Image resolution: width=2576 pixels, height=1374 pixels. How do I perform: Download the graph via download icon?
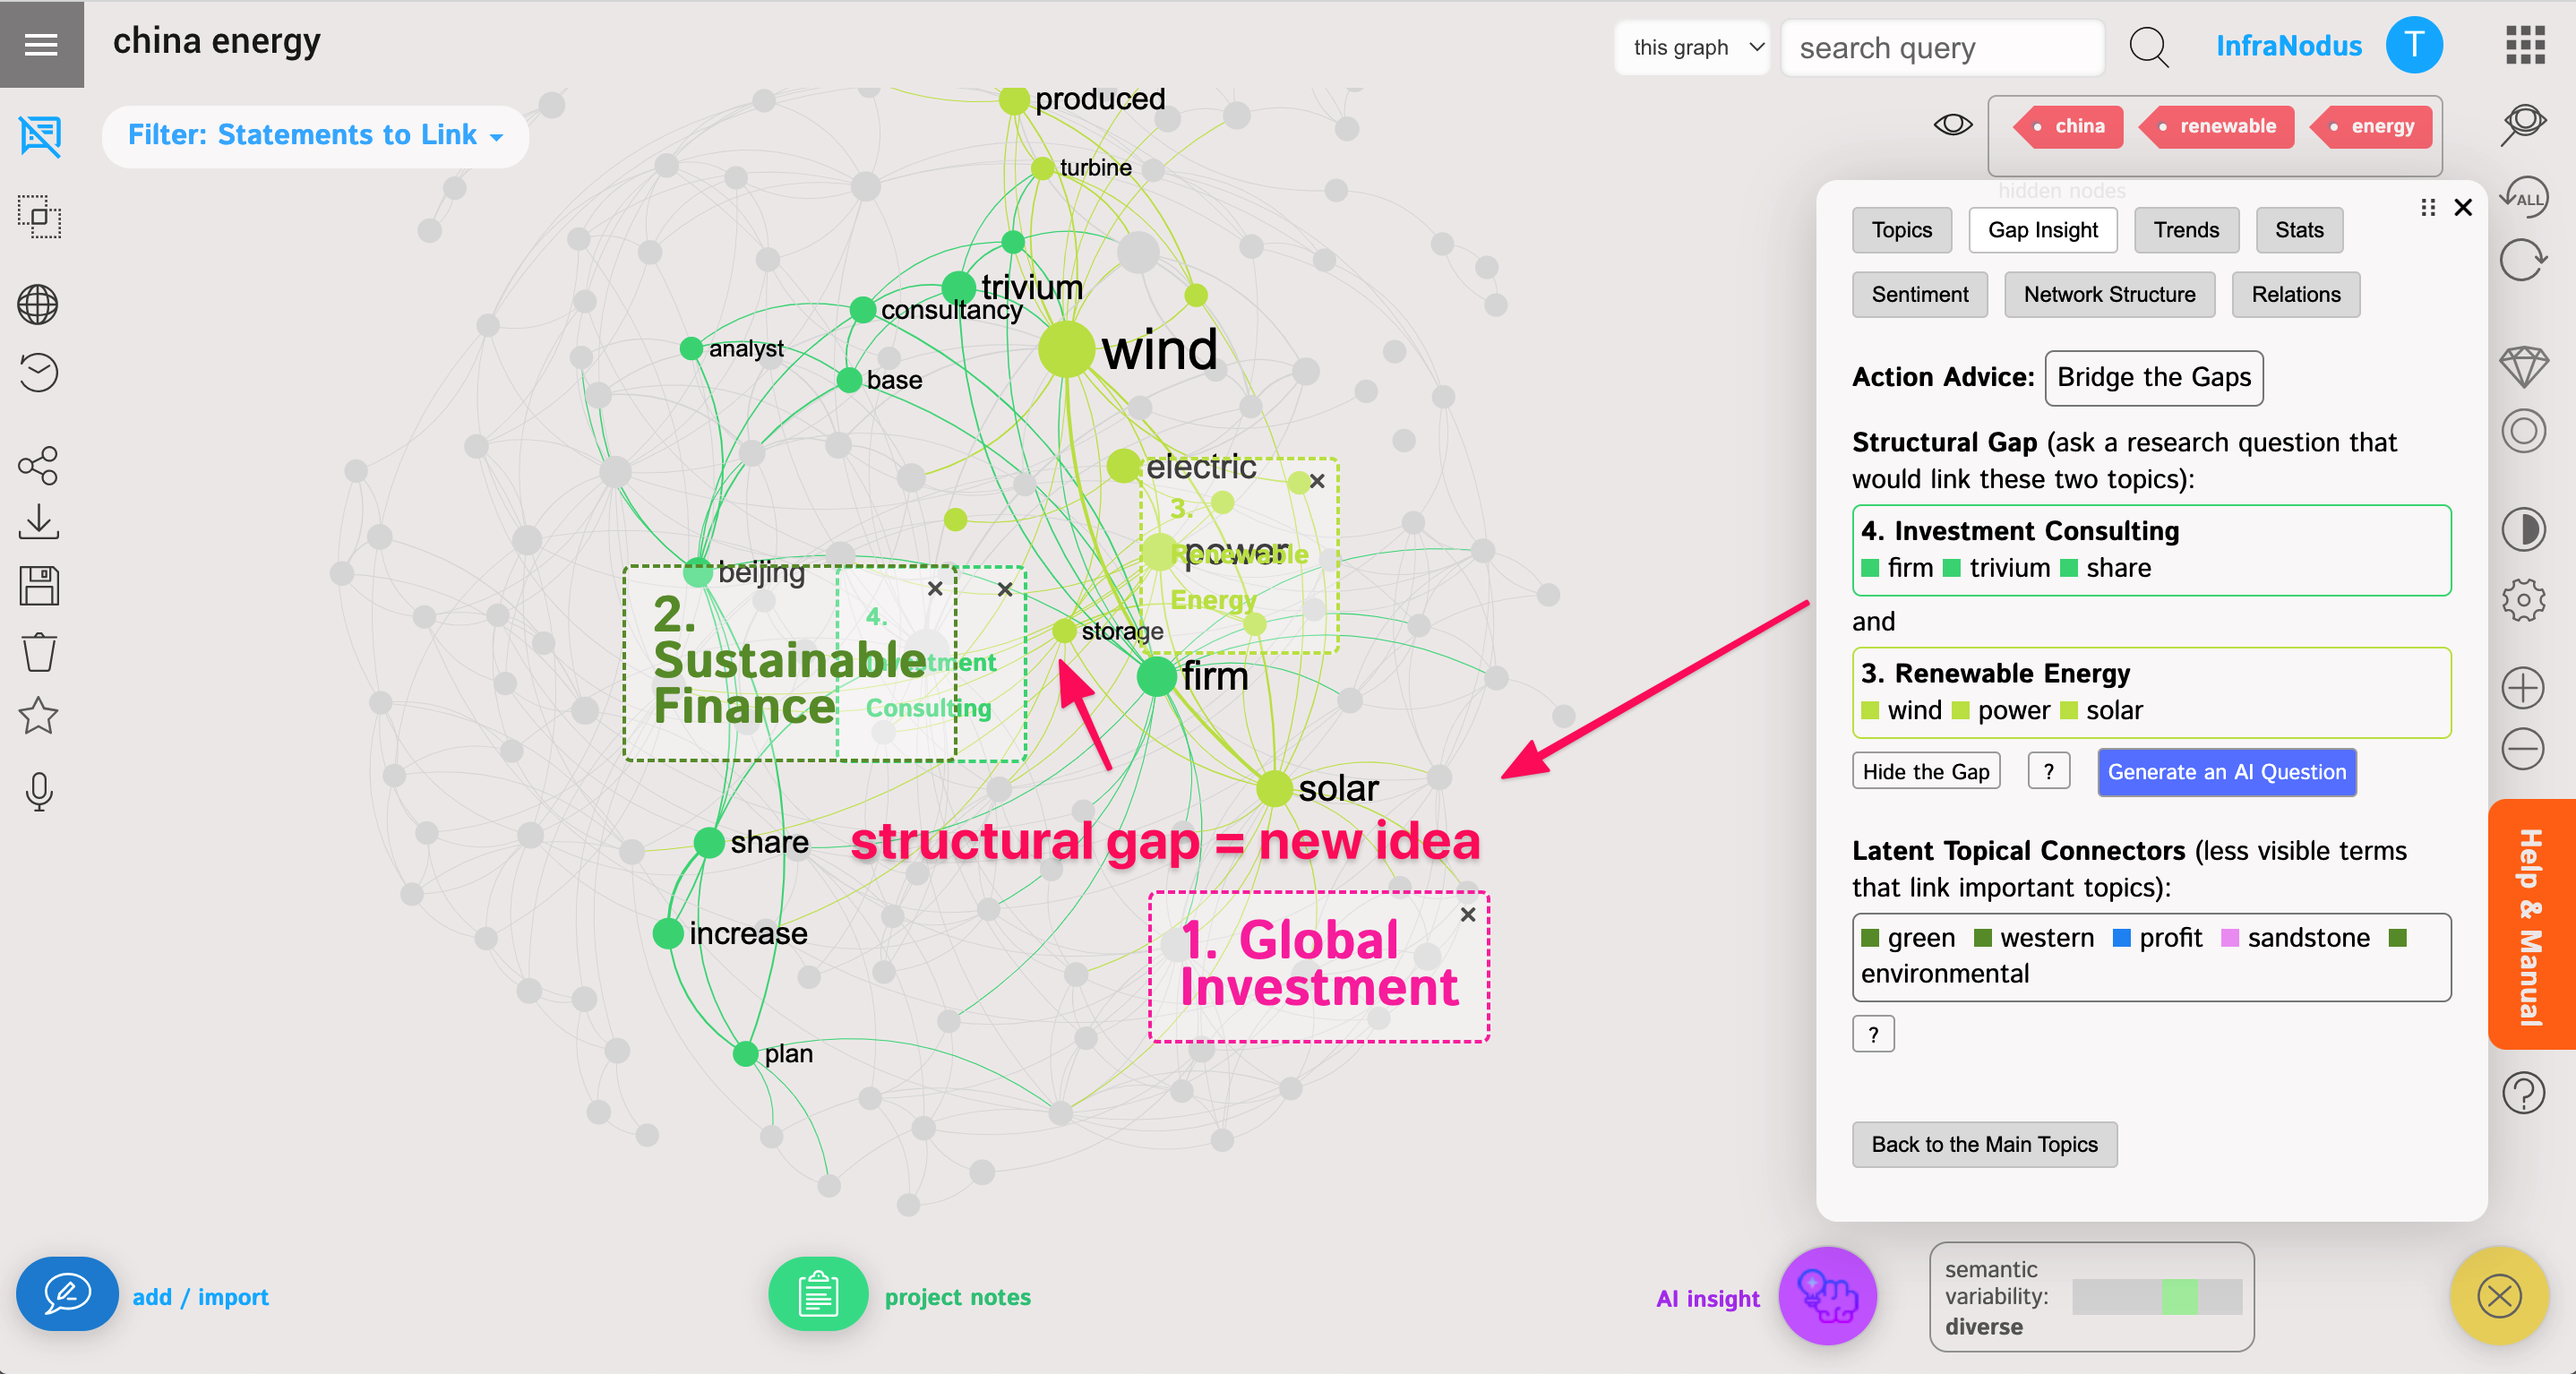[38, 522]
